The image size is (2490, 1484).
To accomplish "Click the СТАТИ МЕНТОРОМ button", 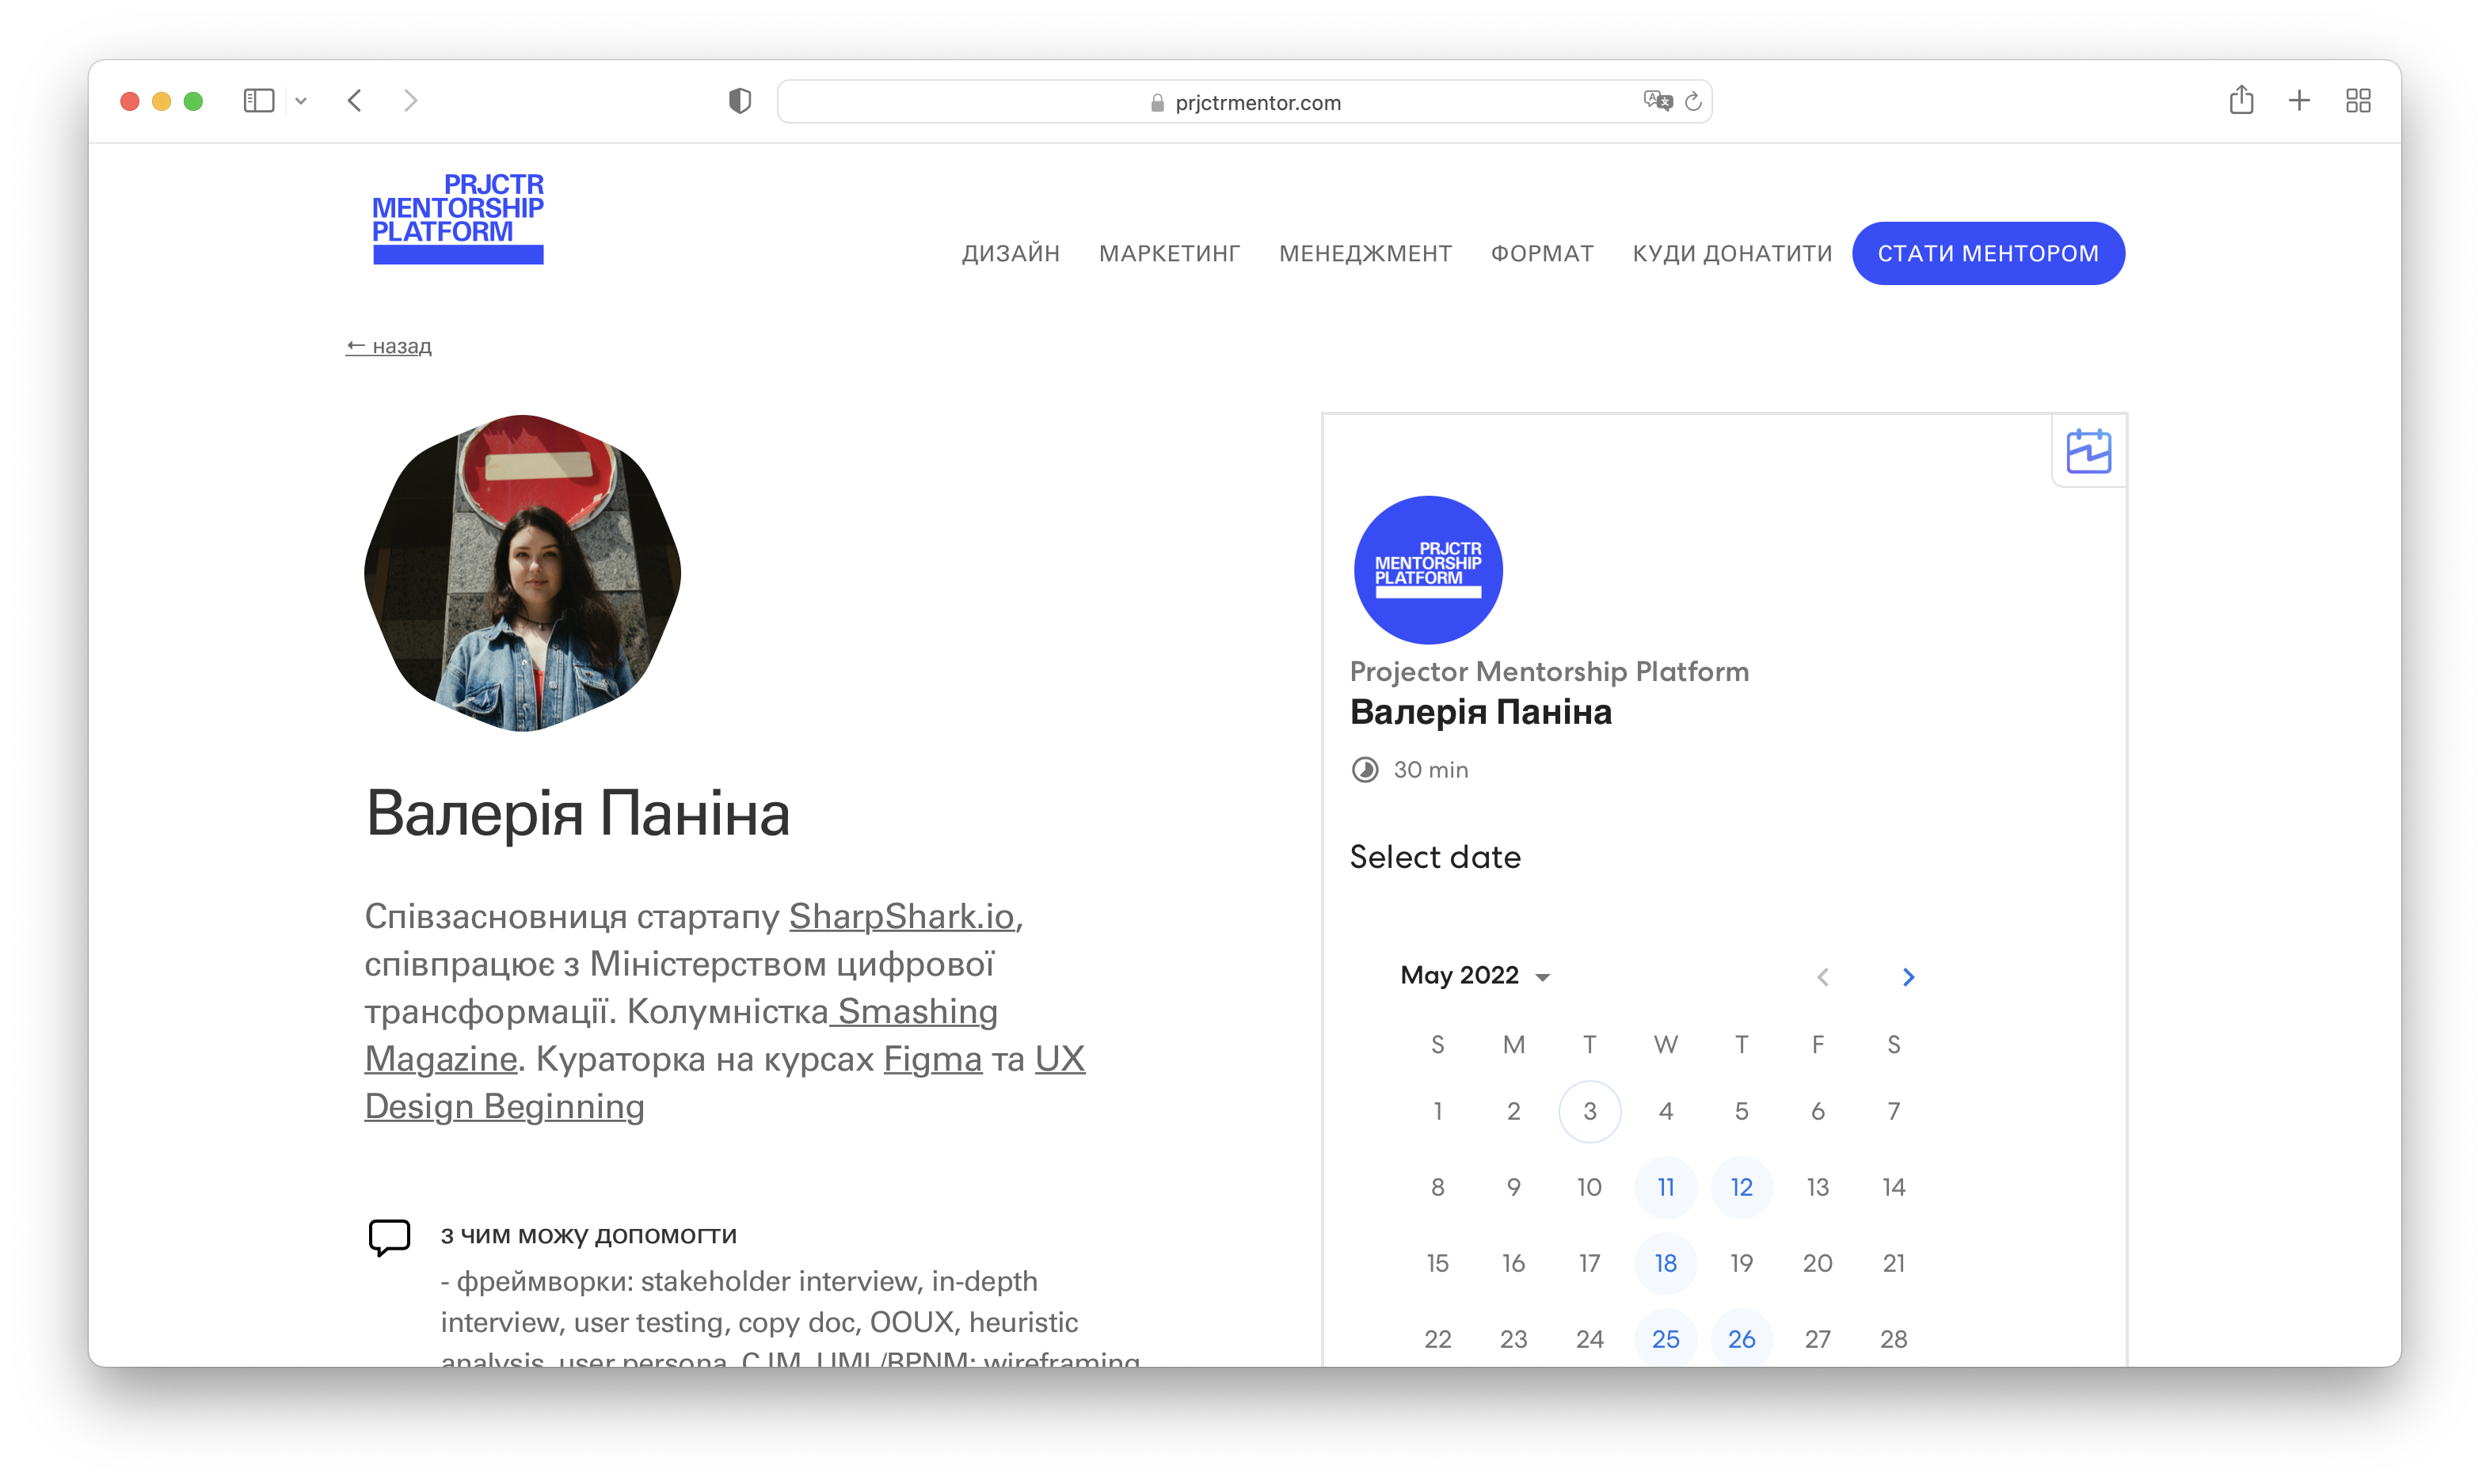I will [x=1987, y=254].
